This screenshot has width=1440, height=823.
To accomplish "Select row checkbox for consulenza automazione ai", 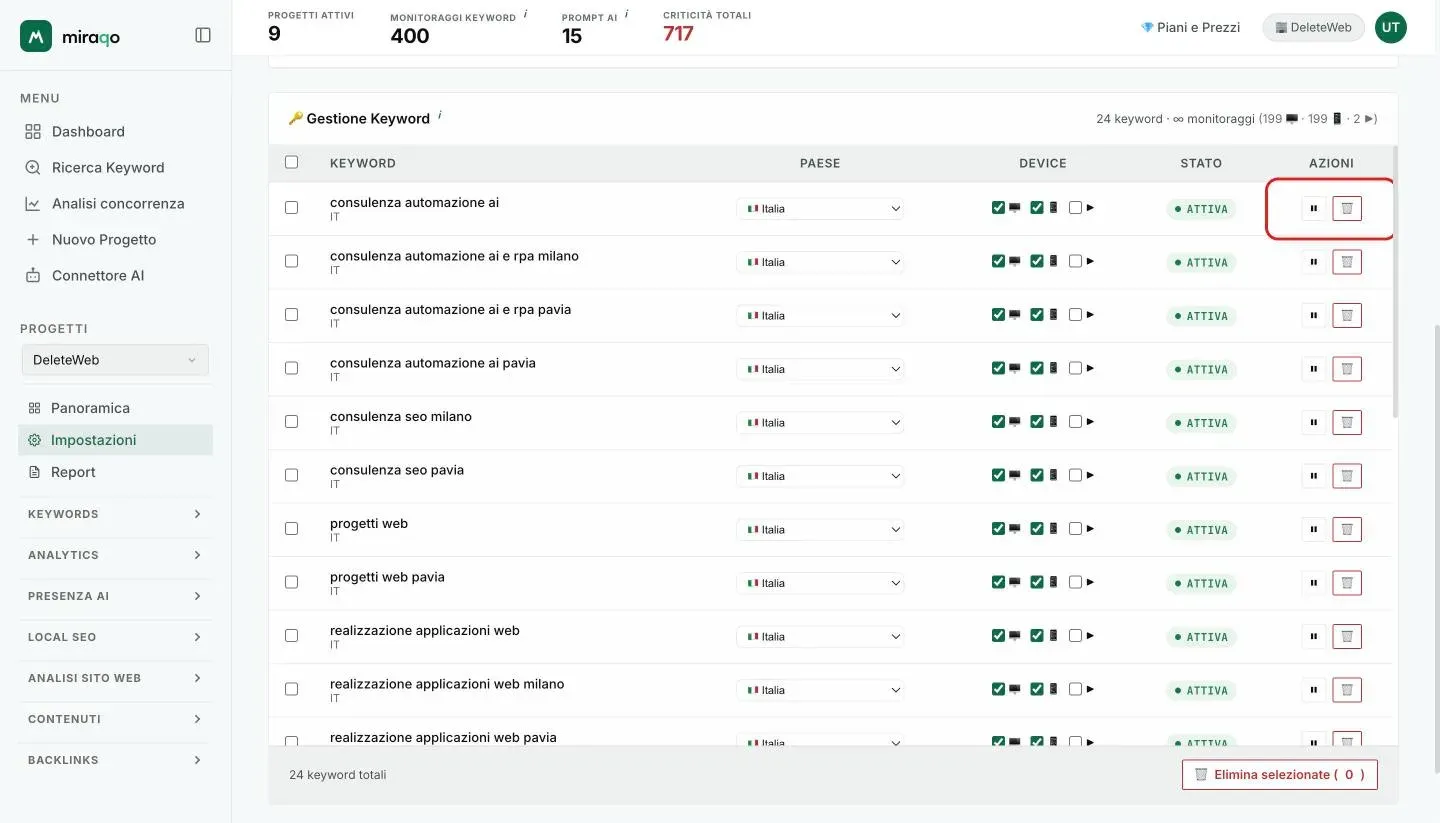I will pyautogui.click(x=292, y=208).
